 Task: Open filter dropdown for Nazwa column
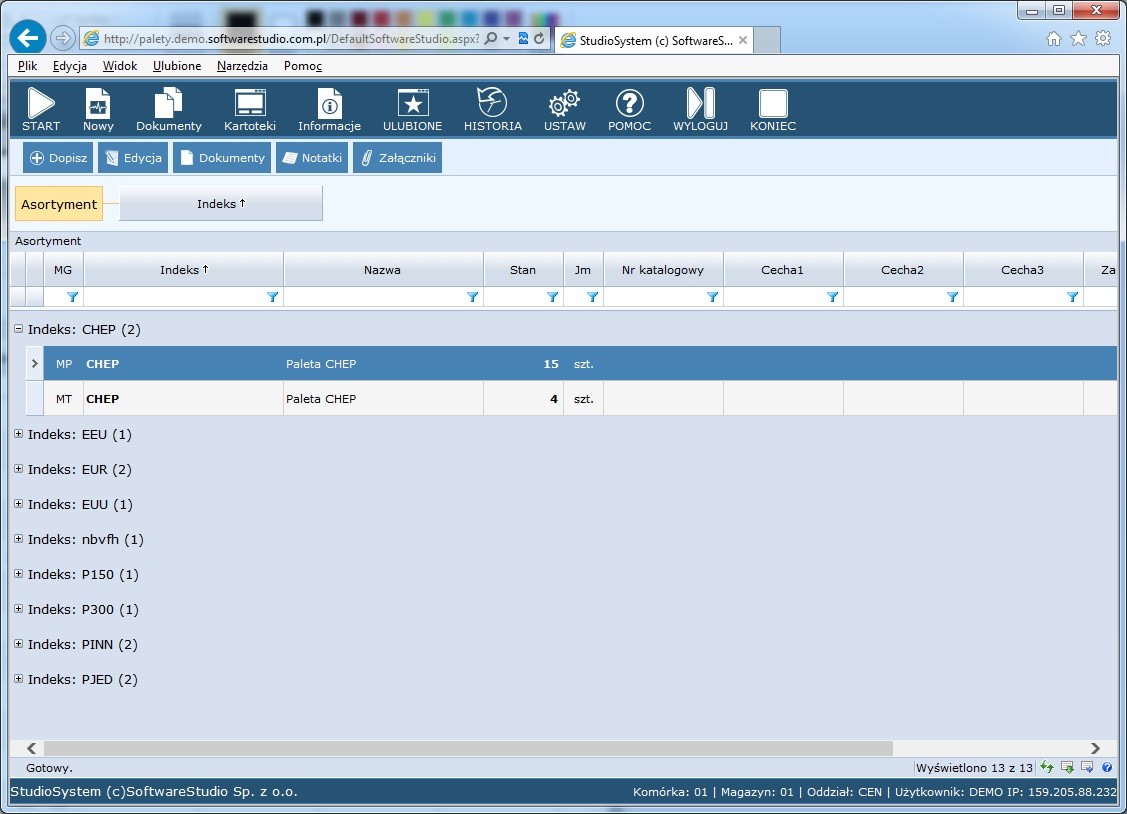(472, 297)
